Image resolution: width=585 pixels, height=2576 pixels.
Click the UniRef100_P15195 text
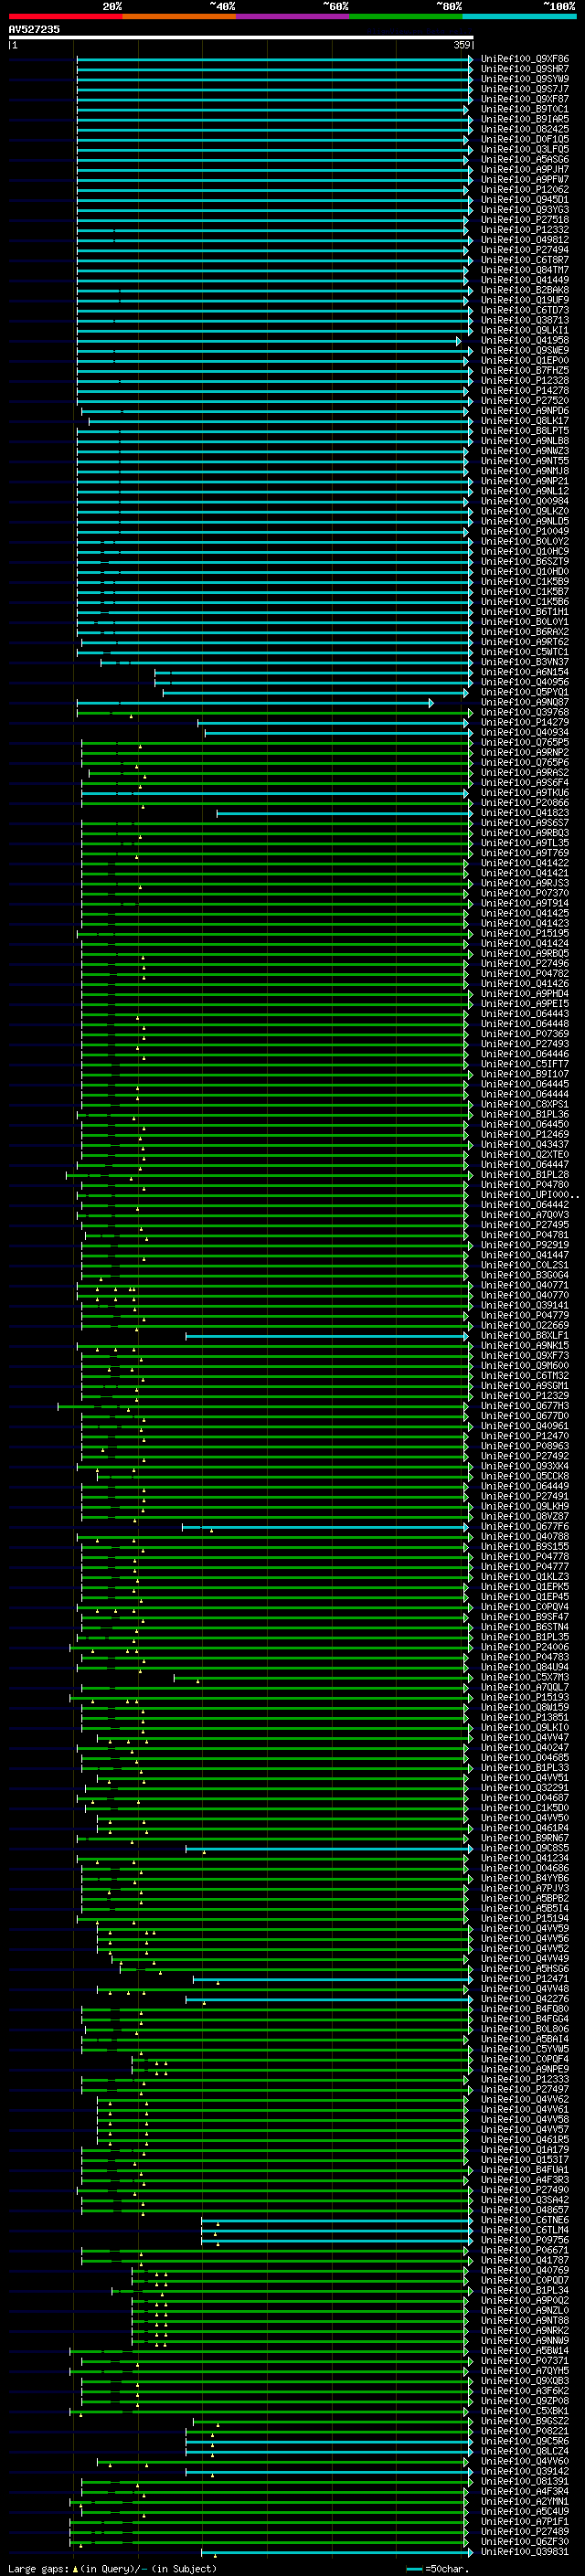coord(524,934)
